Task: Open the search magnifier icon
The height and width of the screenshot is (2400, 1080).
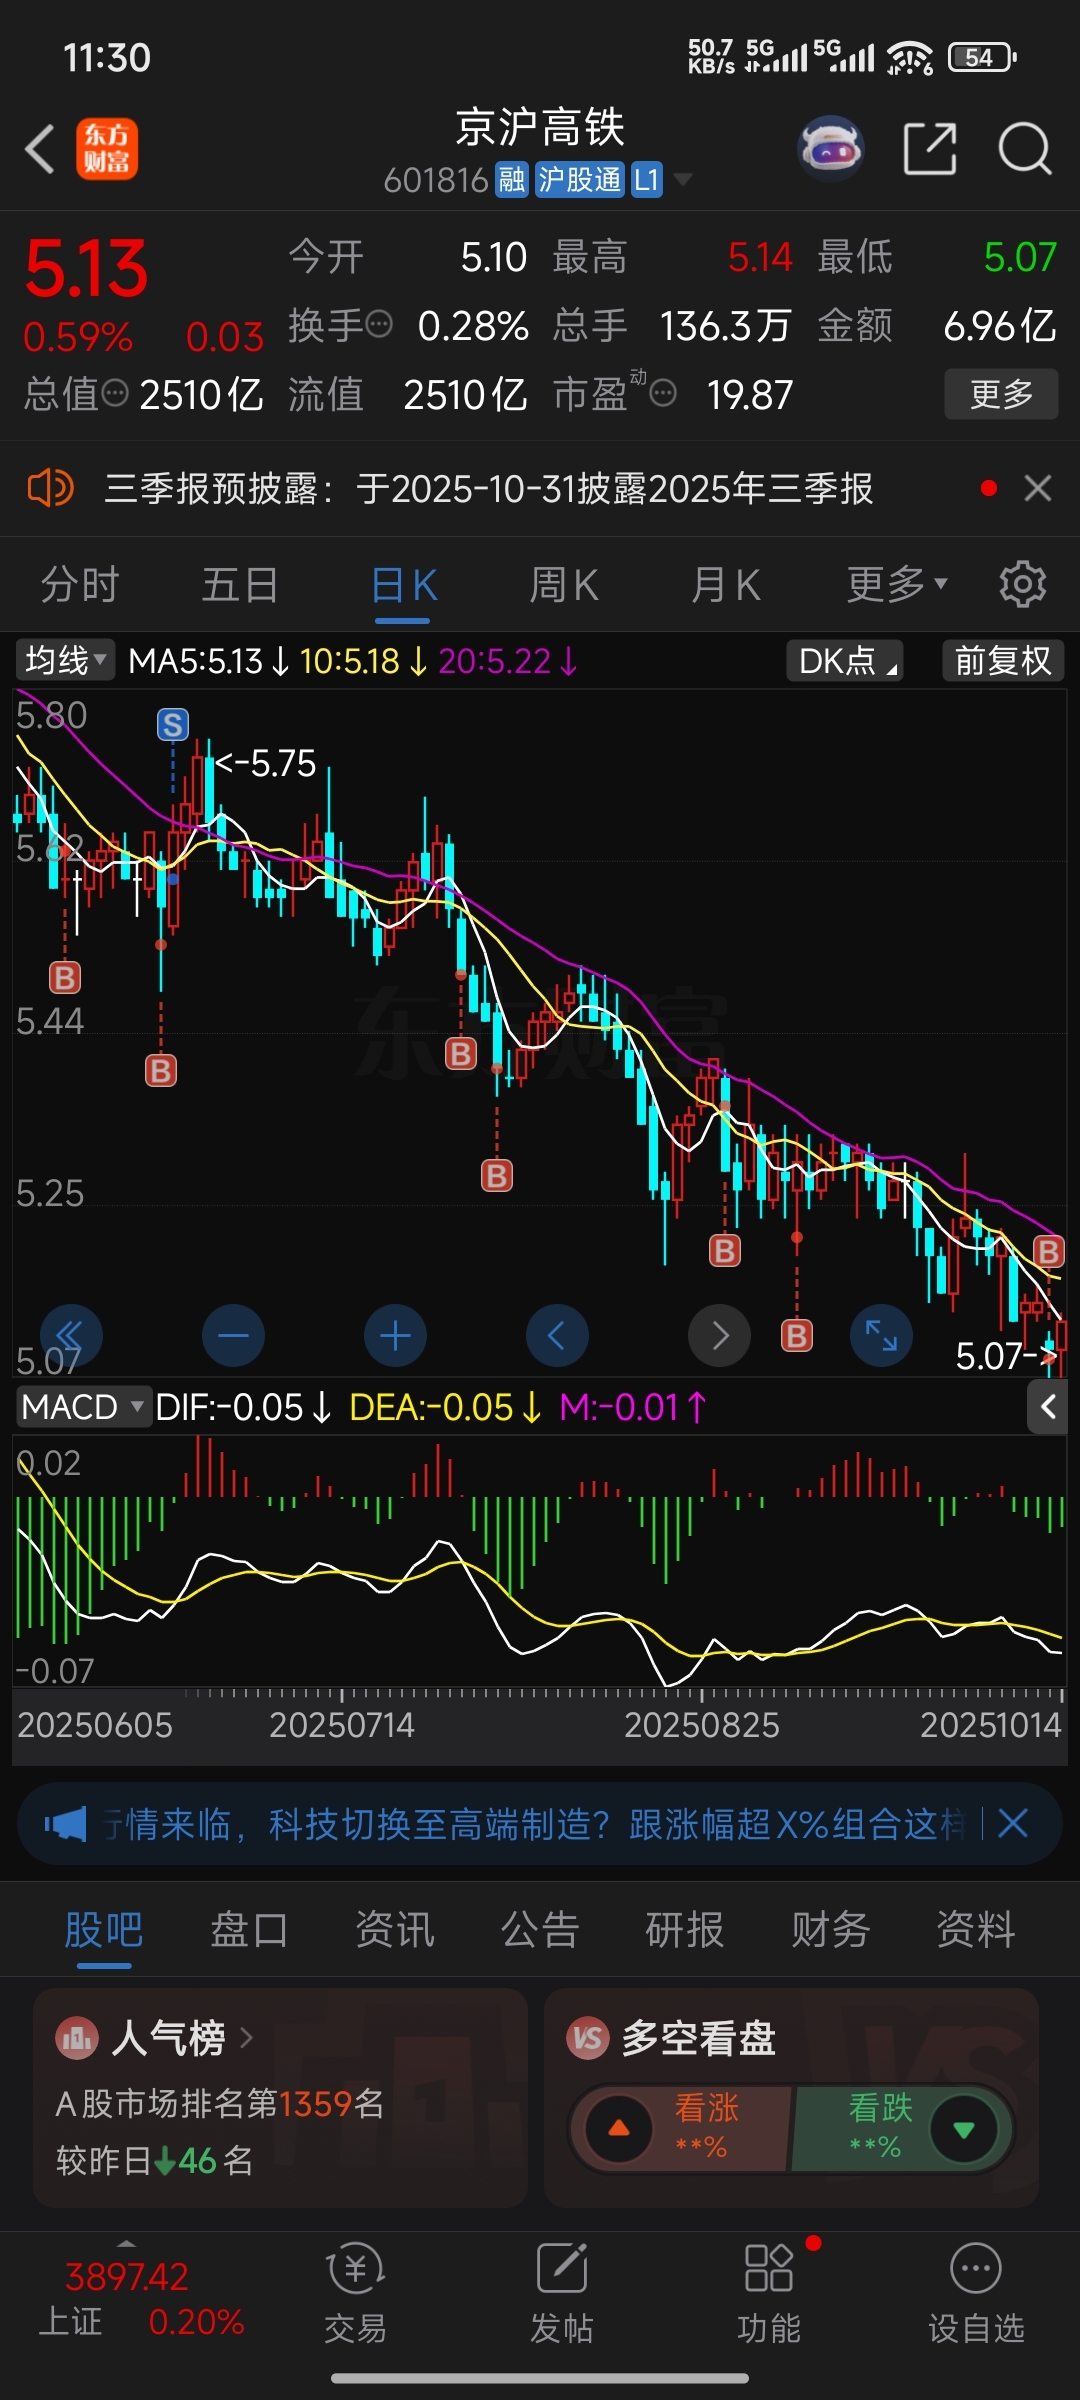Action: pyautogui.click(x=1025, y=149)
